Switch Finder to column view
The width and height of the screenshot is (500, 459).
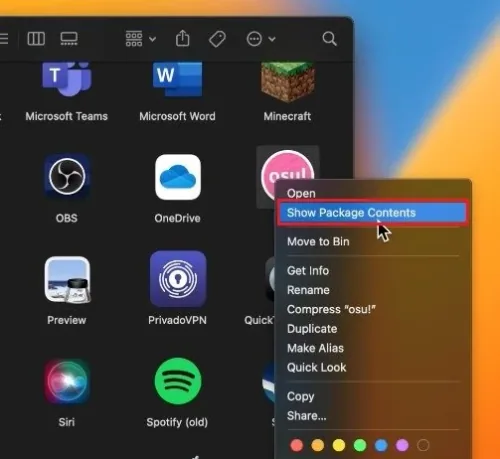36,39
